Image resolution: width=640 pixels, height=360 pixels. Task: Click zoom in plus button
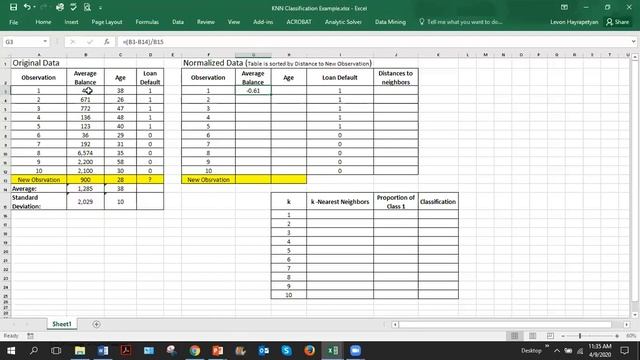617,336
